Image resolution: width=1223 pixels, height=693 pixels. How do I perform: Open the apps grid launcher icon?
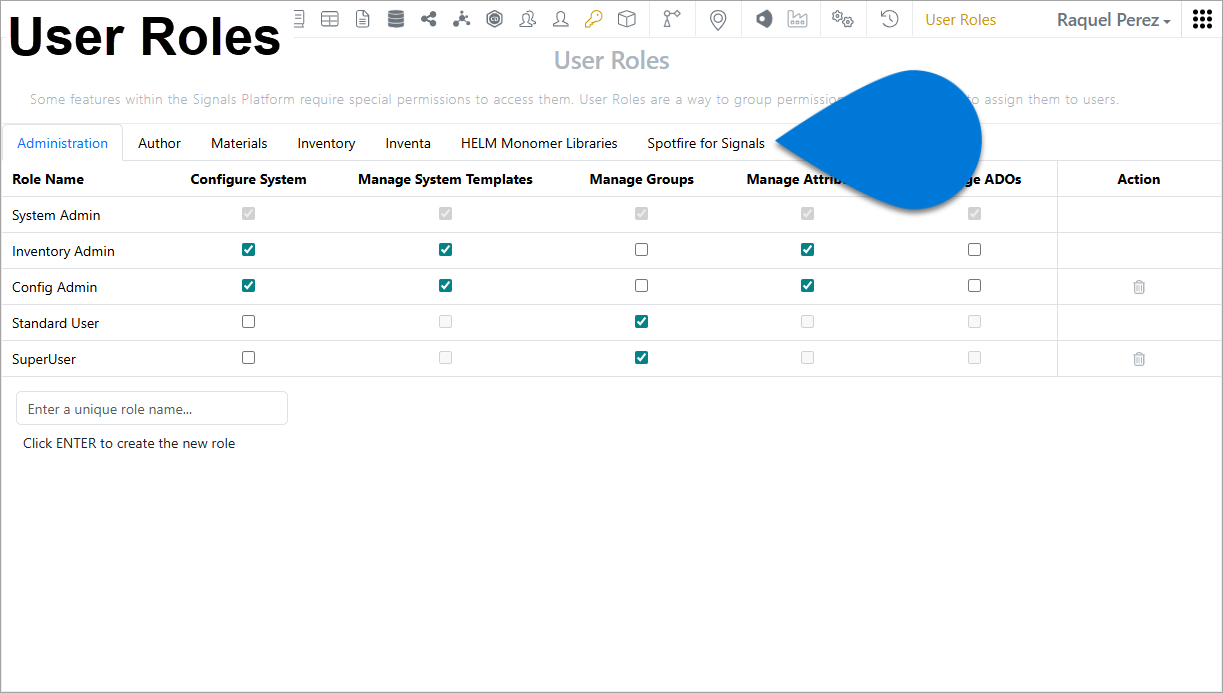pyautogui.click(x=1203, y=19)
